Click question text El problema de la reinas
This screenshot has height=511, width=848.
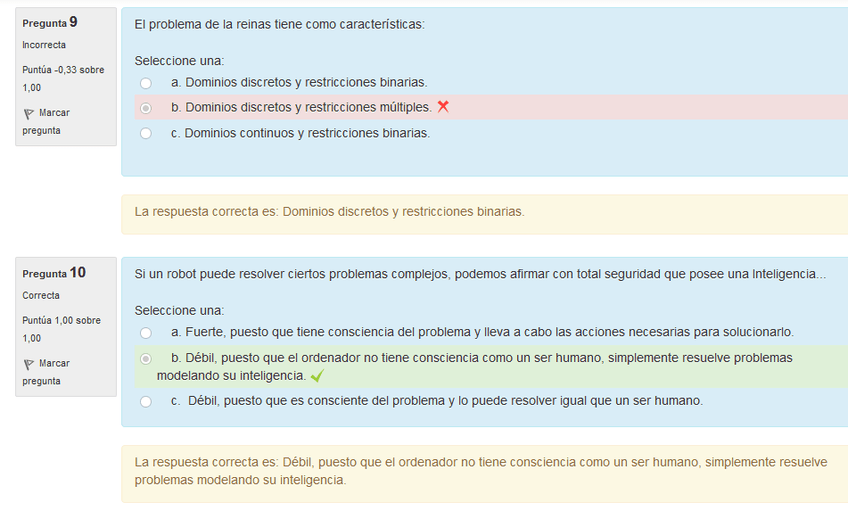(x=280, y=24)
